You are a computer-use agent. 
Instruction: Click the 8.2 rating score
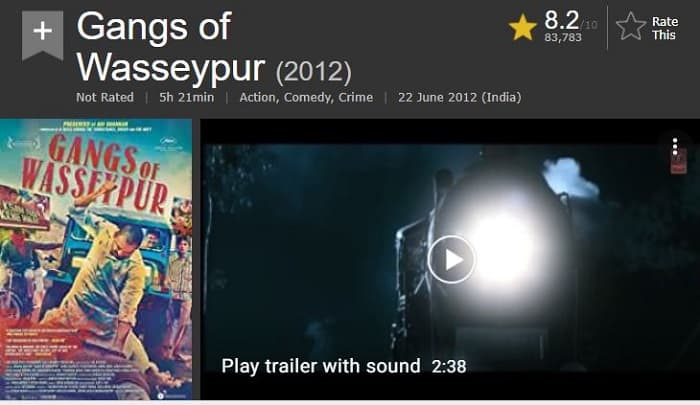coord(562,20)
